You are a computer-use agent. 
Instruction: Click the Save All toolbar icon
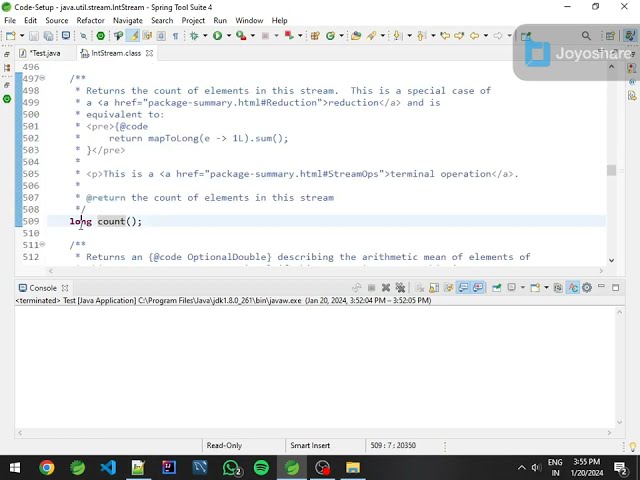point(48,36)
